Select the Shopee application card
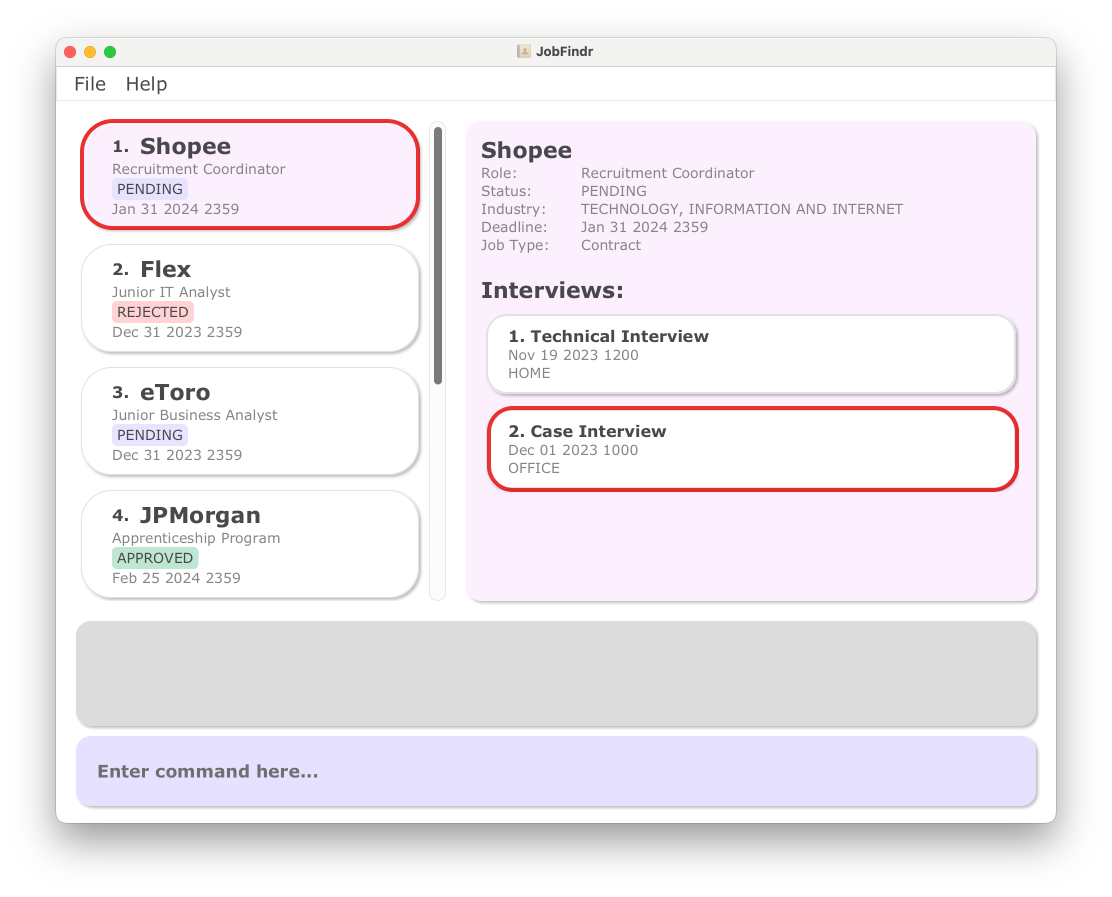 (x=250, y=175)
